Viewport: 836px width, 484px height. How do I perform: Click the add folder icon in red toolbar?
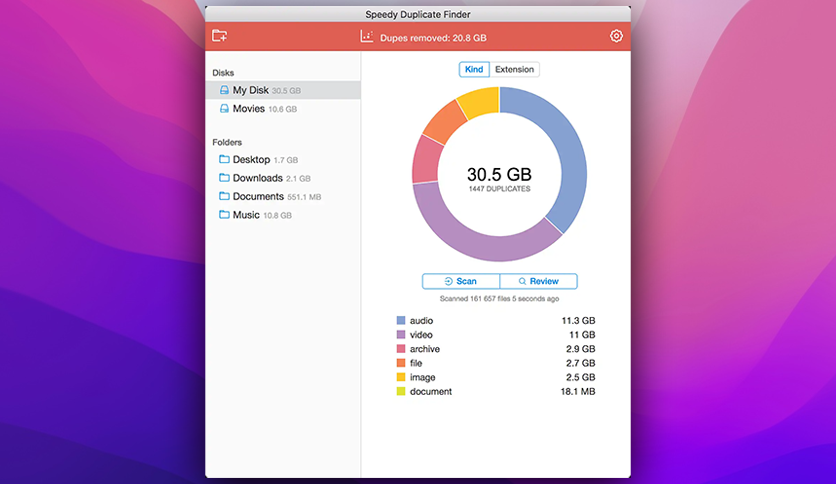coord(219,36)
